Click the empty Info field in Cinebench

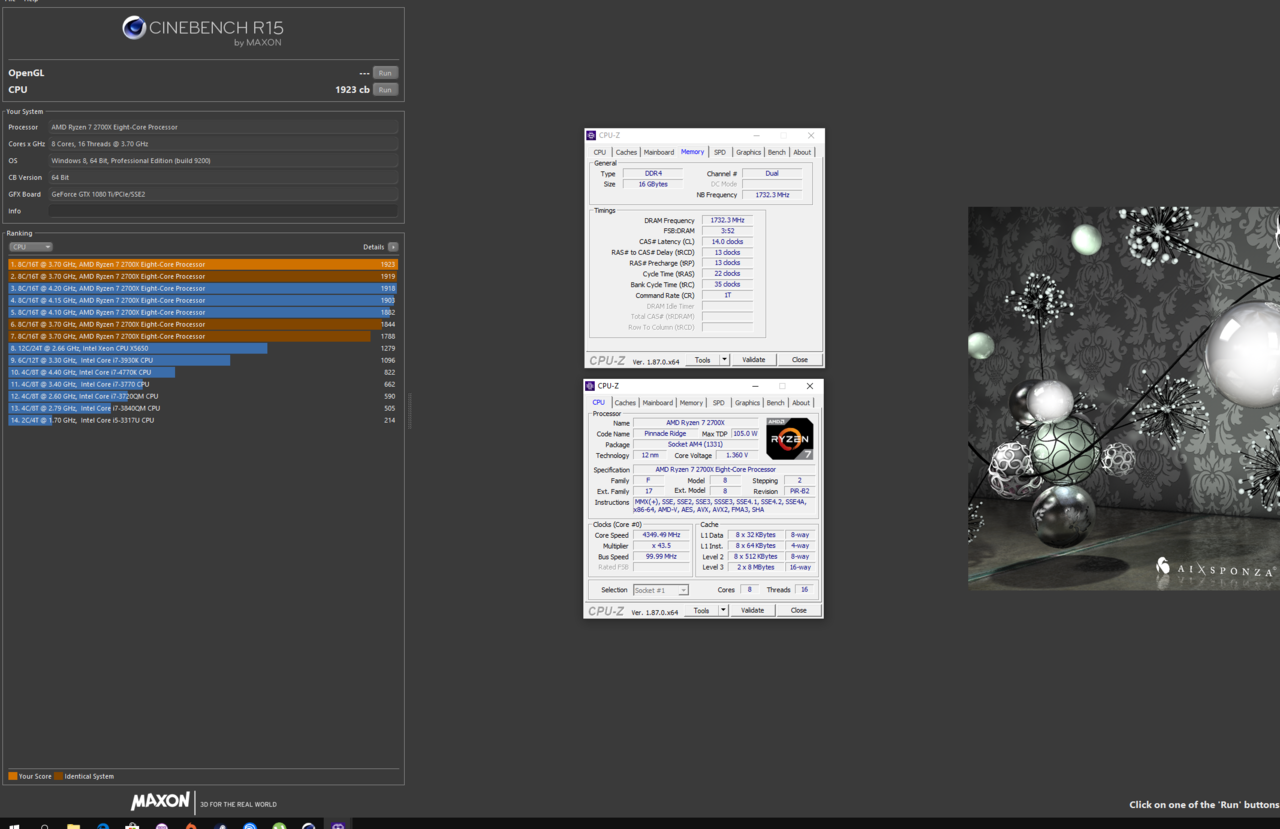click(x=223, y=211)
